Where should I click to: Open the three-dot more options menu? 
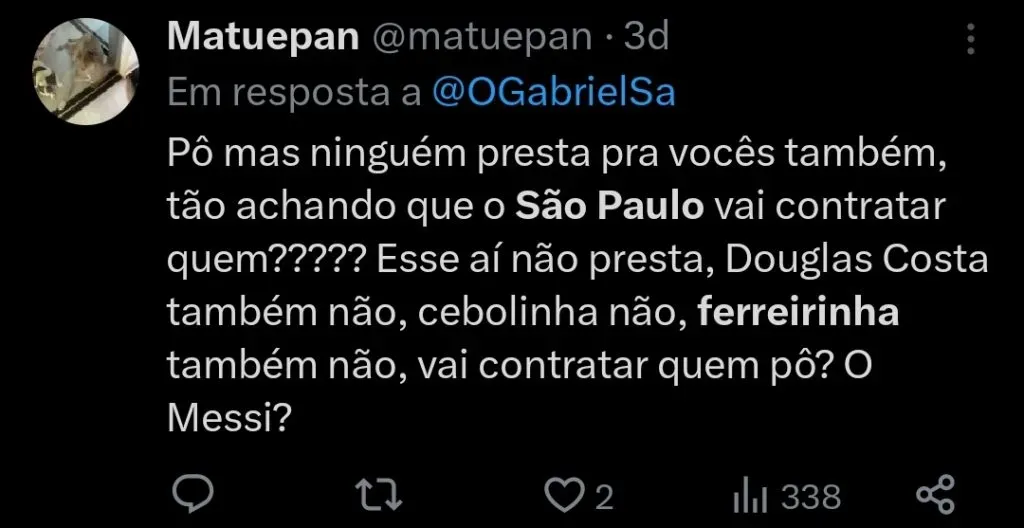coord(968,39)
